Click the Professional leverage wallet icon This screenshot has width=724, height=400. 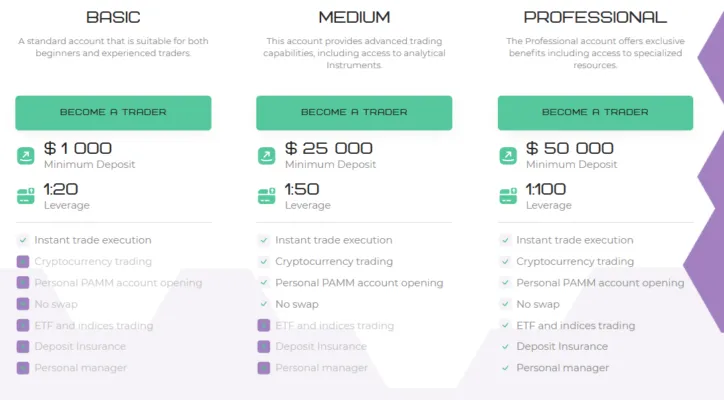507,196
